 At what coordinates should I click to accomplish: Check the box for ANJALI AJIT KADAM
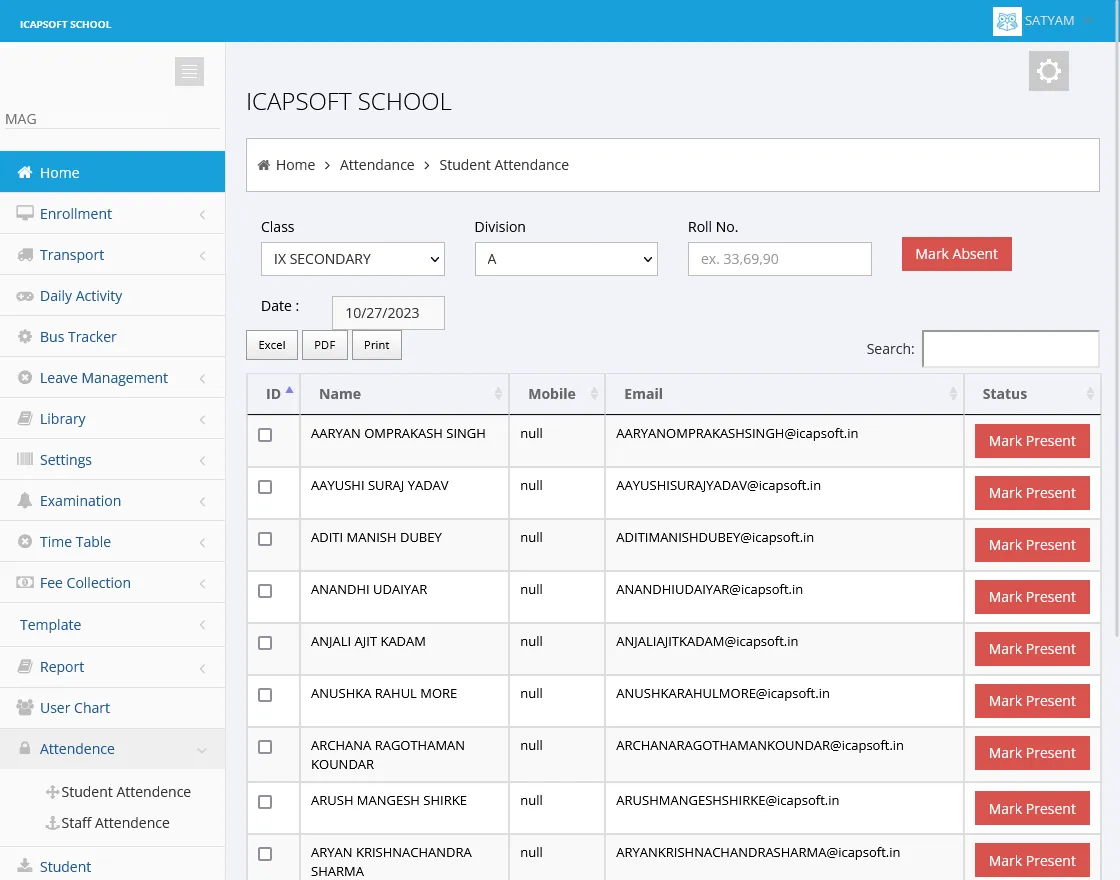265,643
